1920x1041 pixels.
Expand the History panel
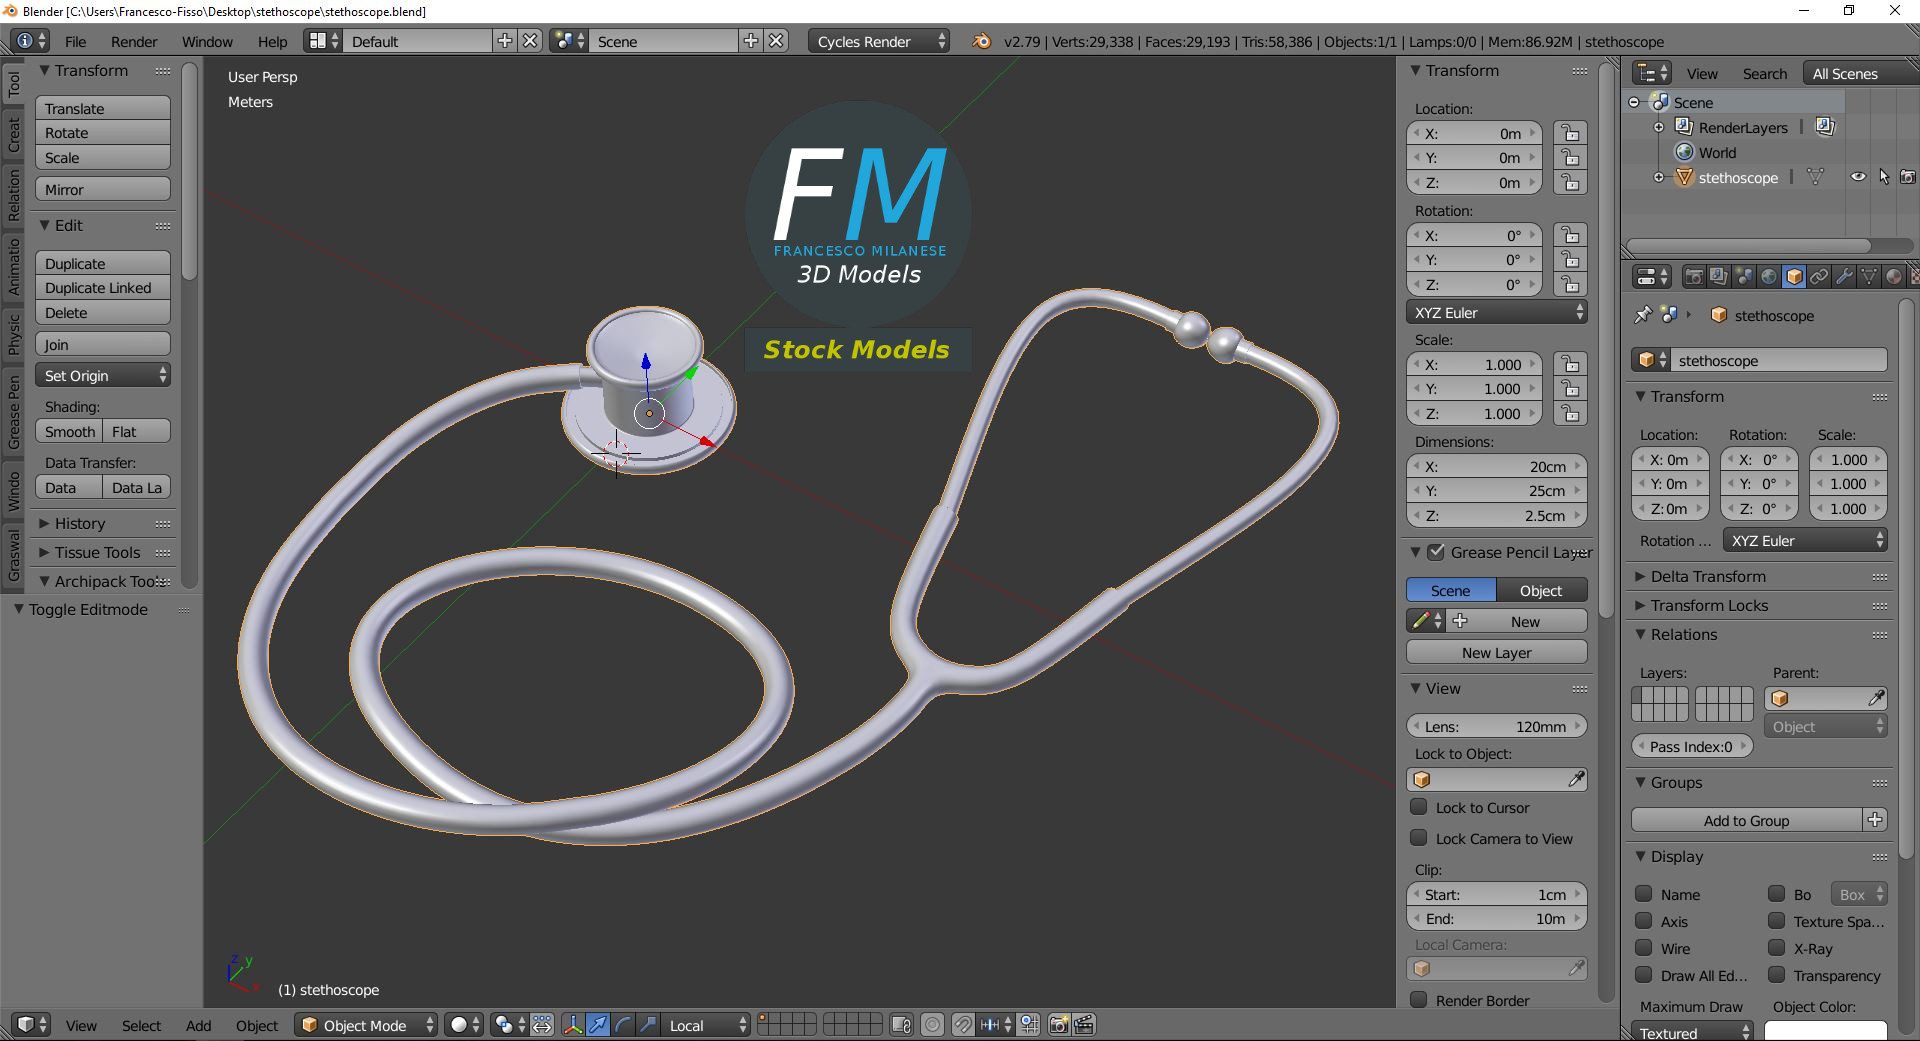pos(75,523)
